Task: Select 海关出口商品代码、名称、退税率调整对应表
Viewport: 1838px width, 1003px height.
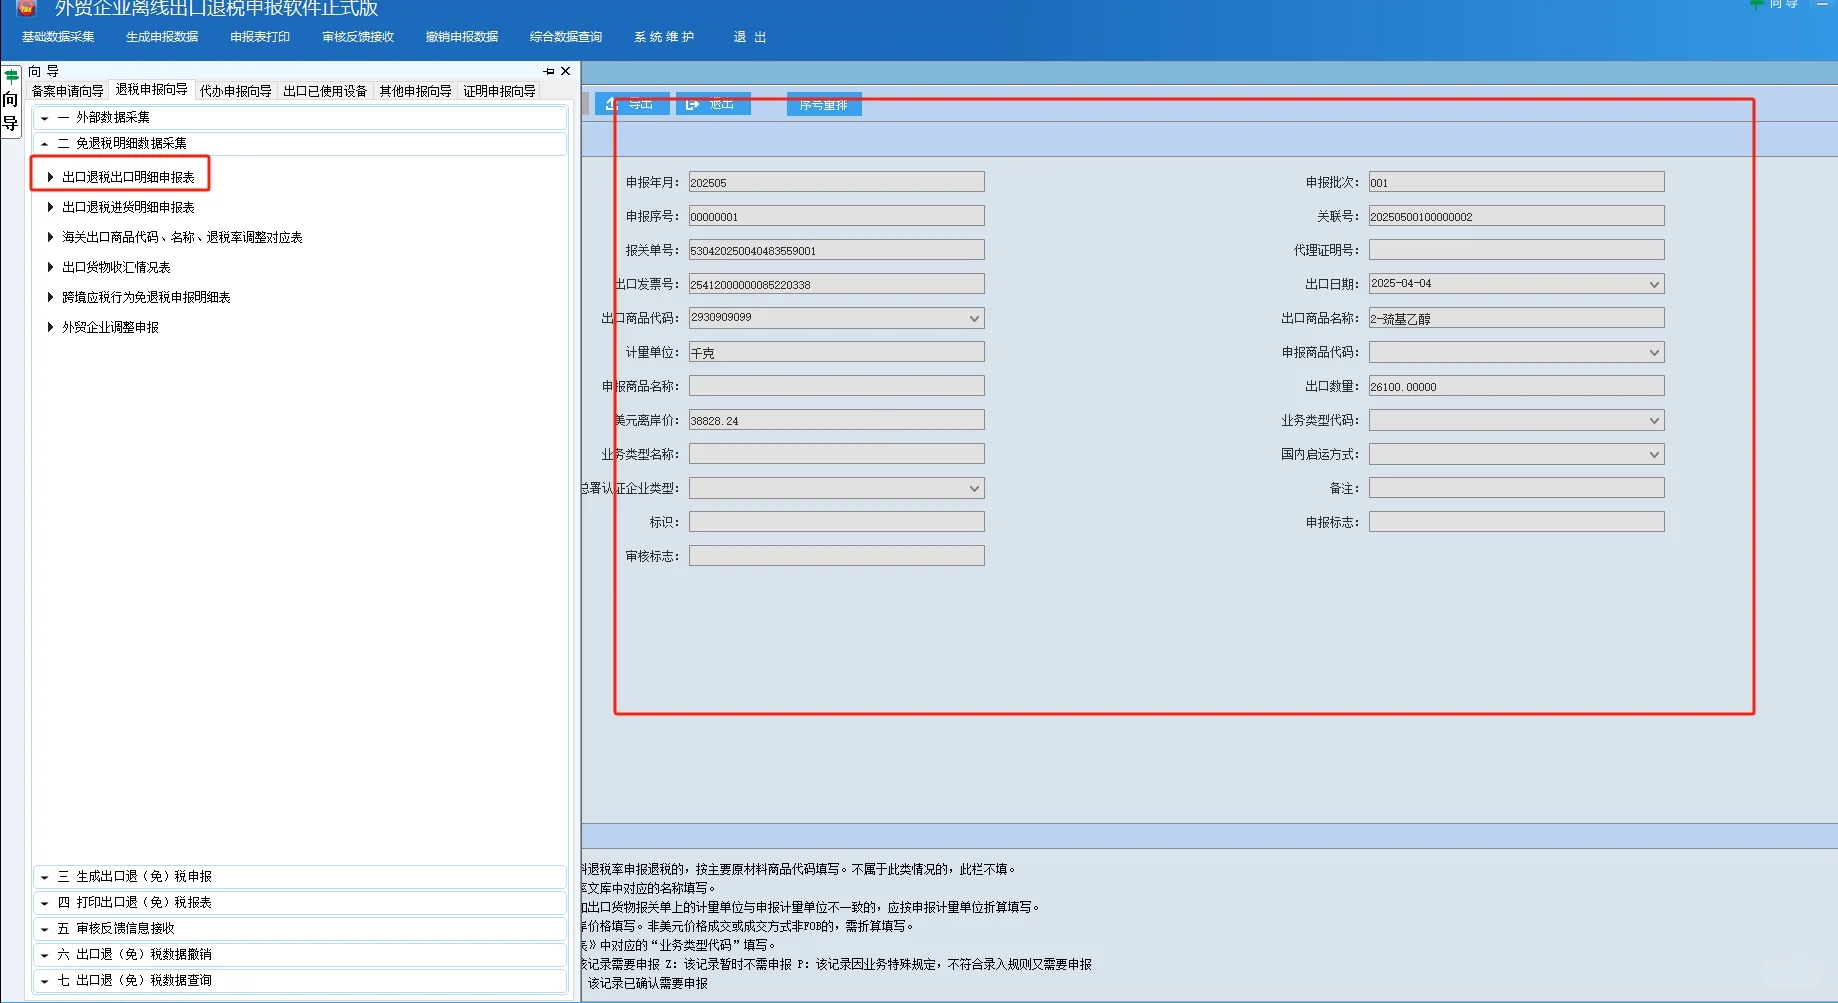Action: coord(182,237)
